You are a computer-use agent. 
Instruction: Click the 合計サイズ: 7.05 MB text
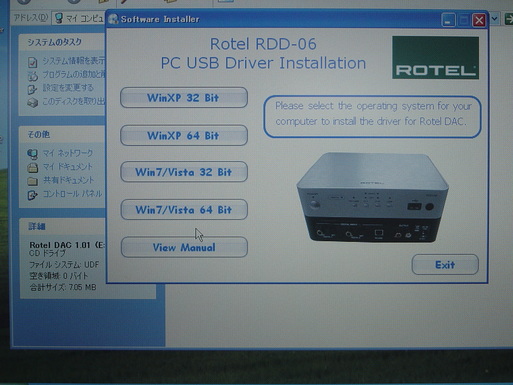[63, 287]
